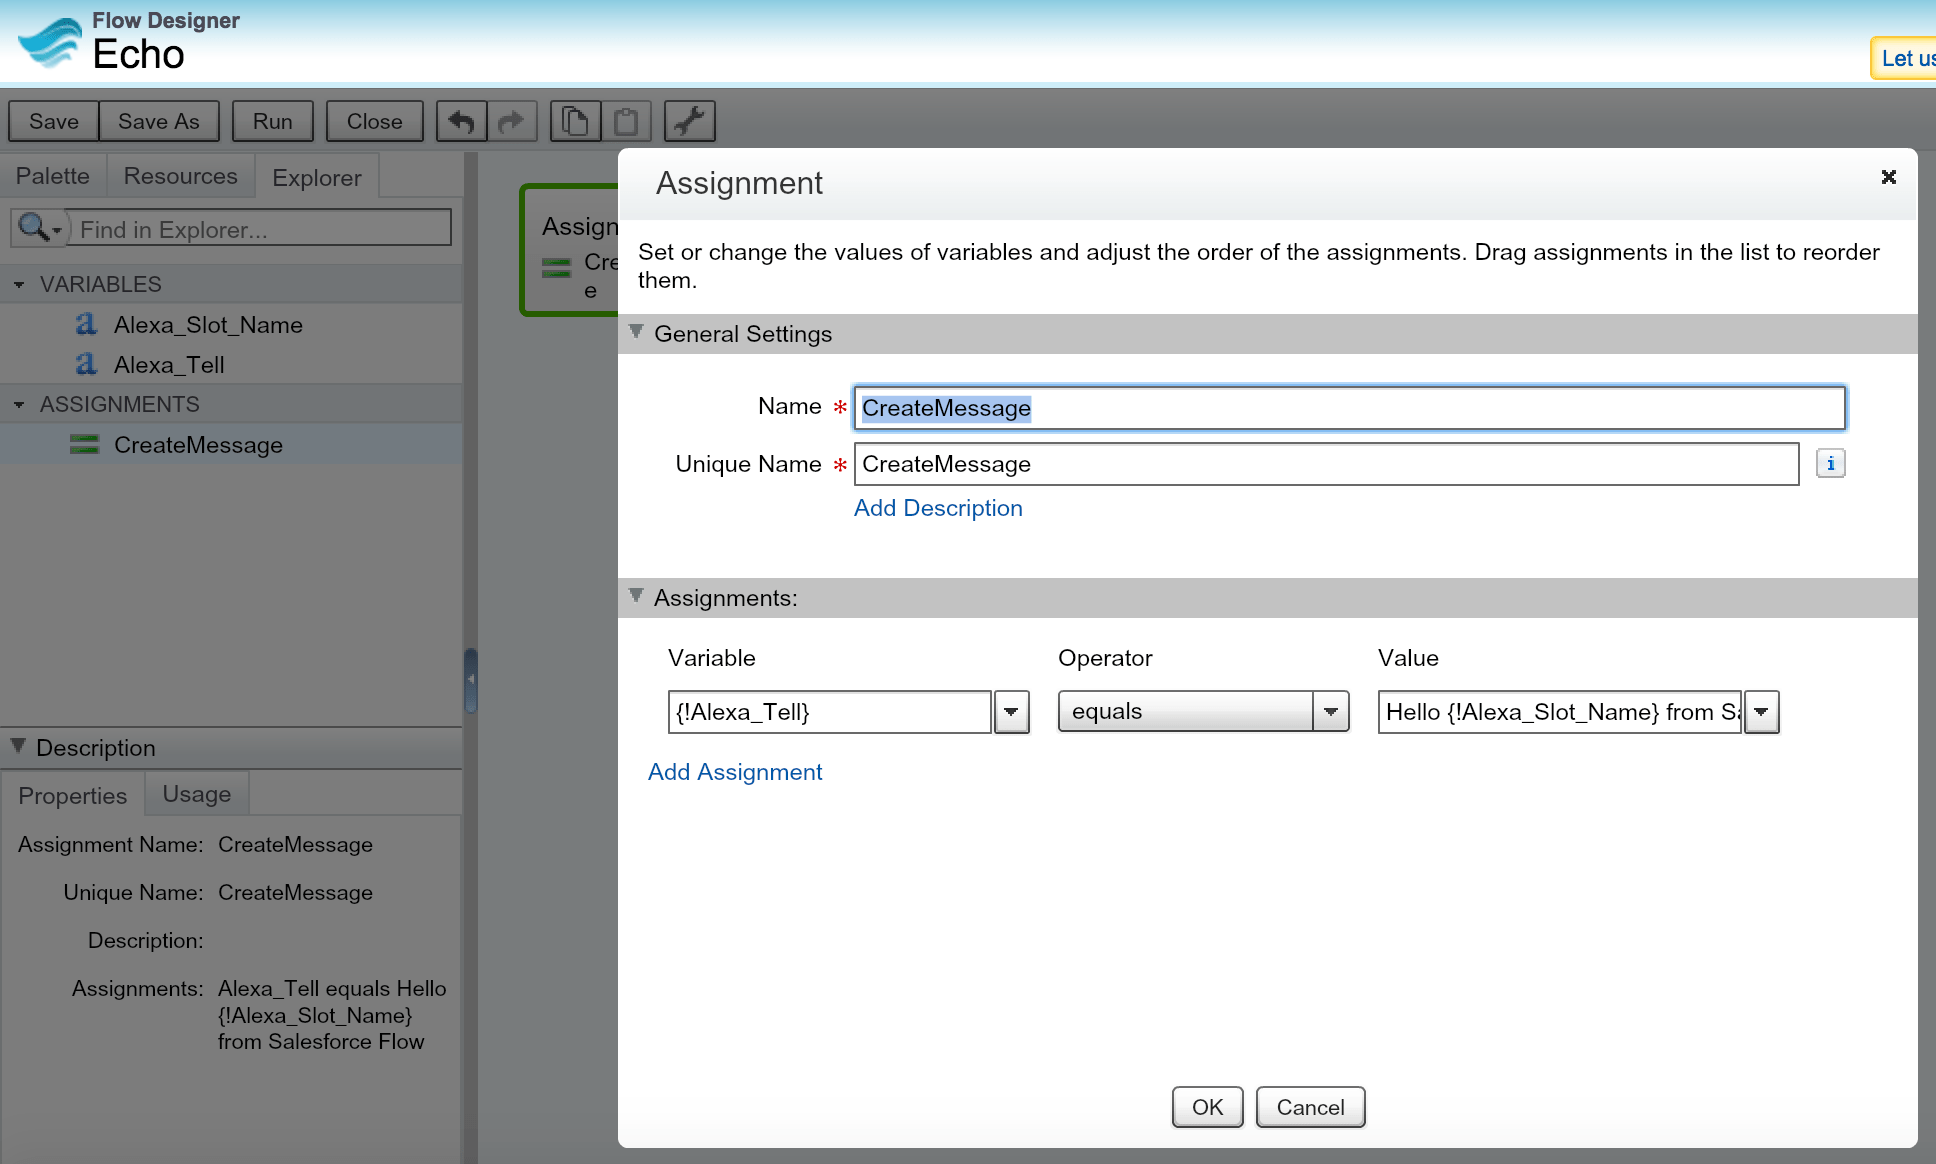Switch to the Usage tab

coord(196,794)
